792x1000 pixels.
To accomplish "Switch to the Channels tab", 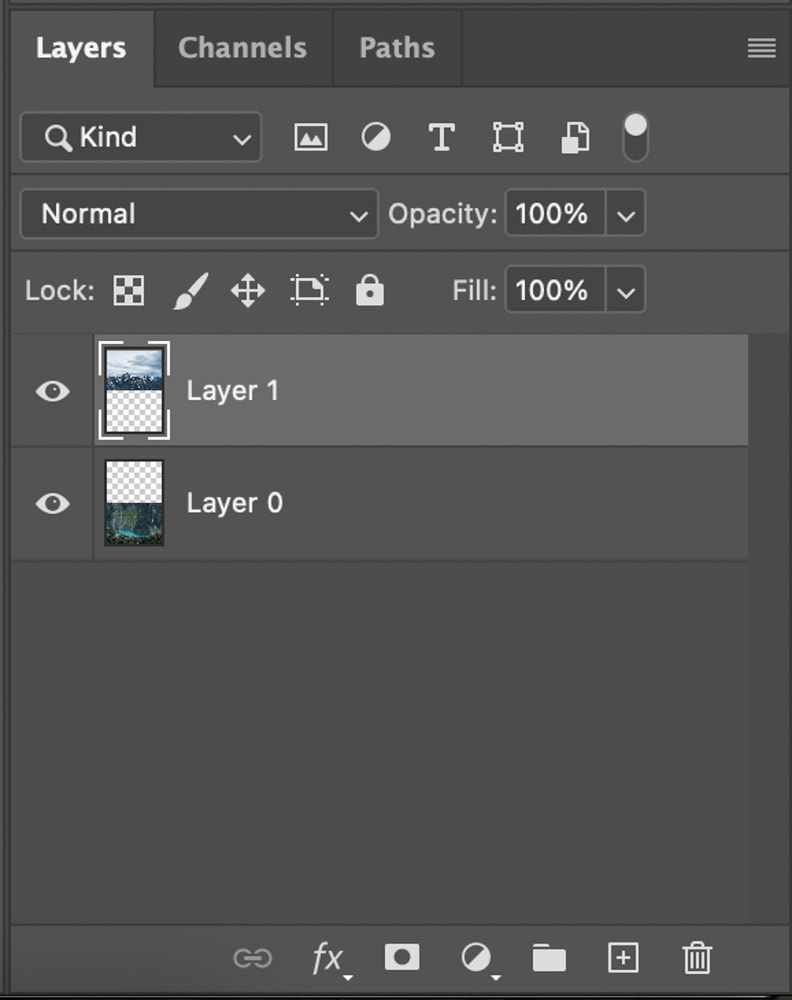I will click(x=242, y=48).
